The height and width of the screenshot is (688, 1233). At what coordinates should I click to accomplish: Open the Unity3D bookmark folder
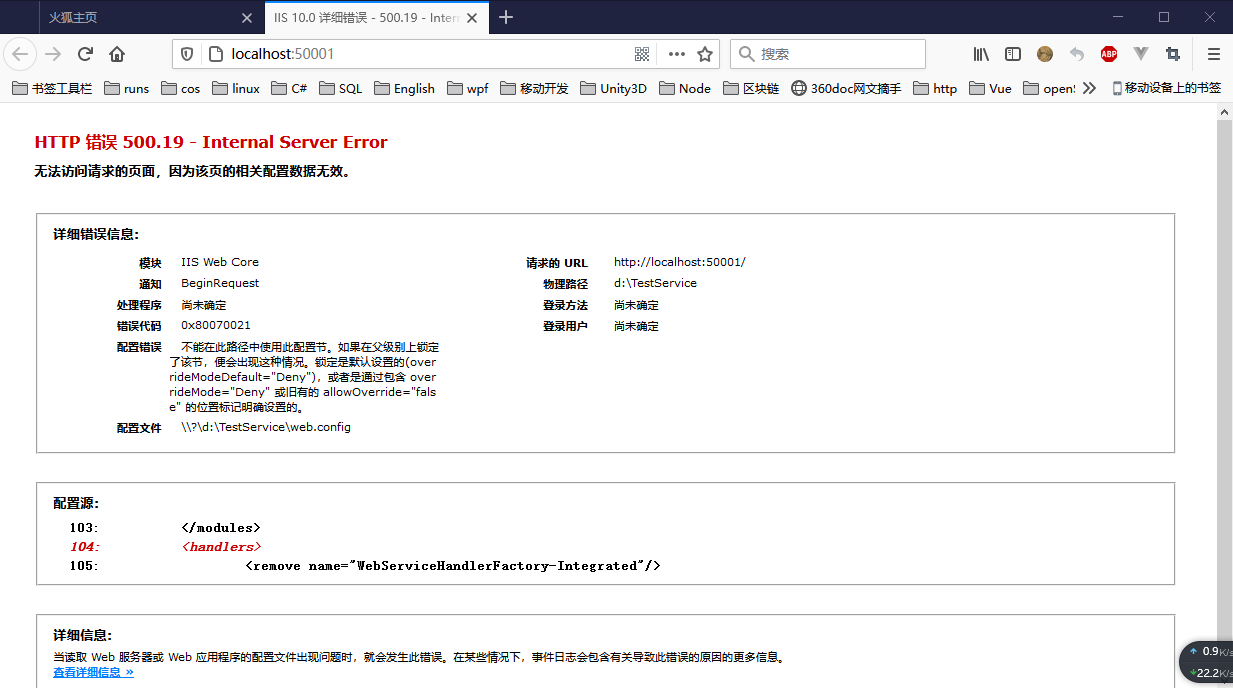click(x=613, y=88)
